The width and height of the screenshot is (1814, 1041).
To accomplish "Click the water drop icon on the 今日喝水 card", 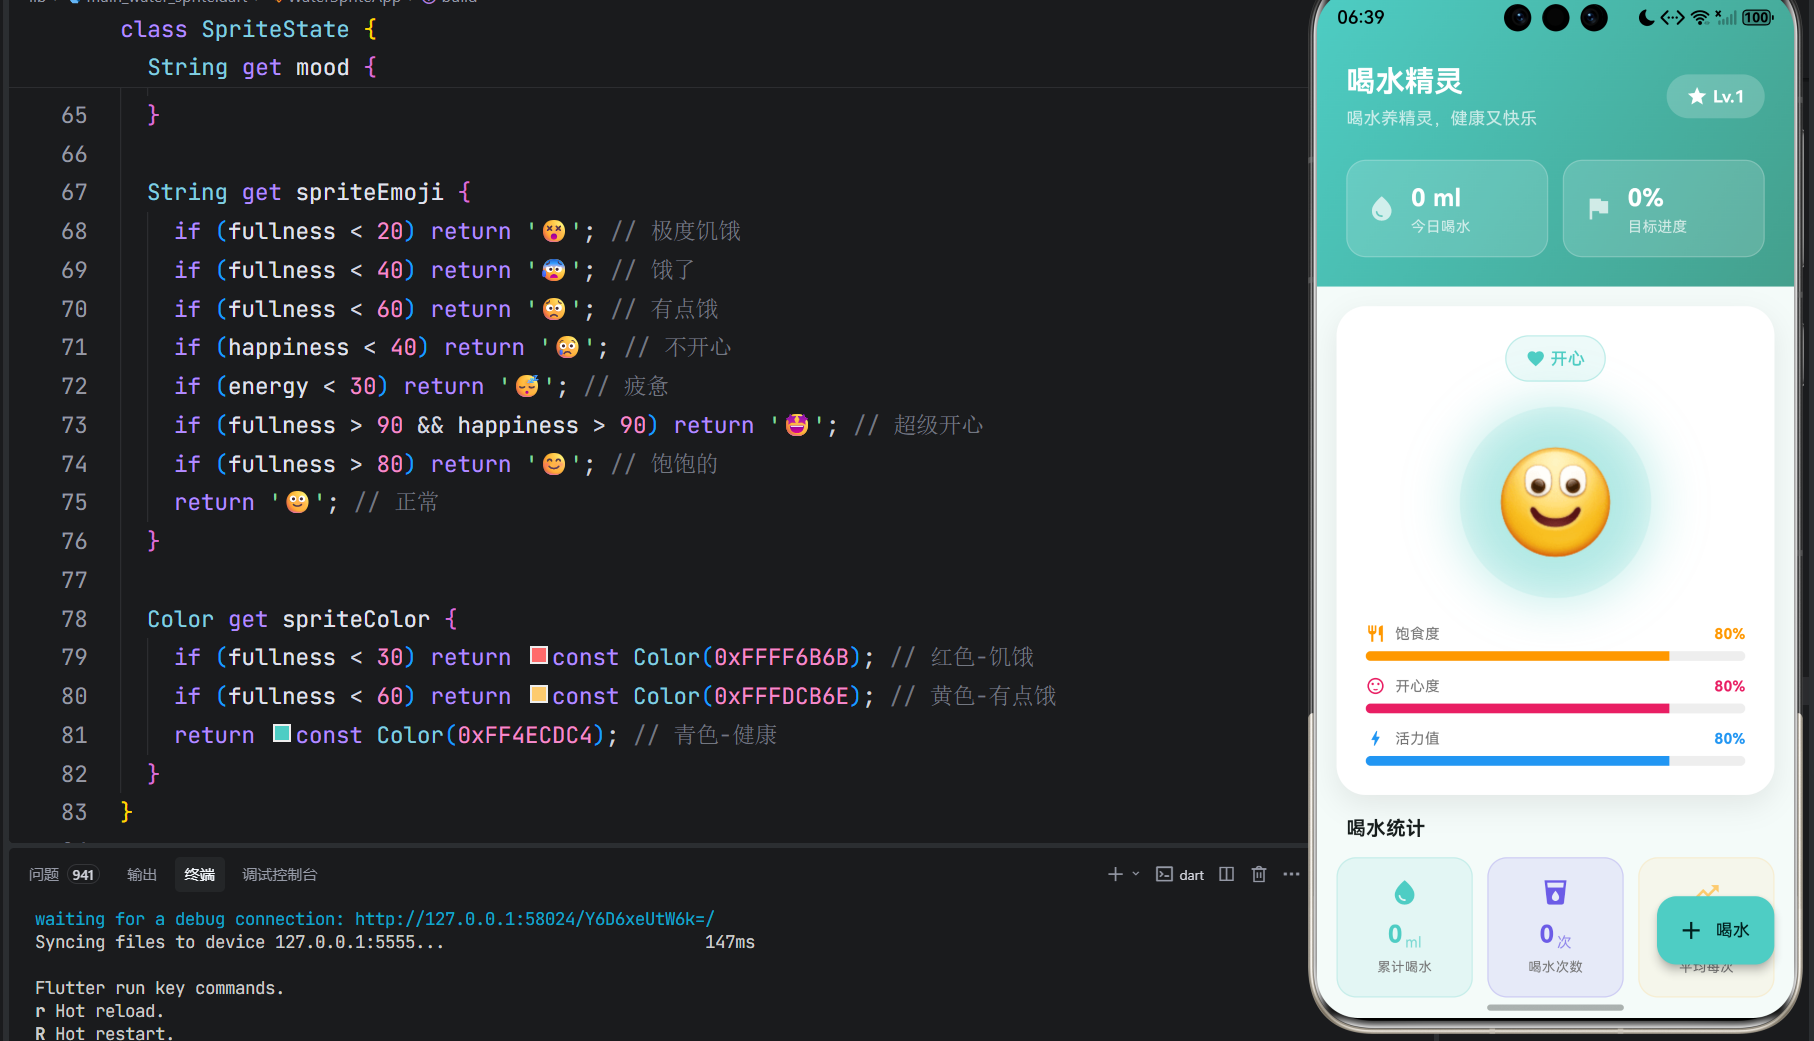I will (1383, 208).
